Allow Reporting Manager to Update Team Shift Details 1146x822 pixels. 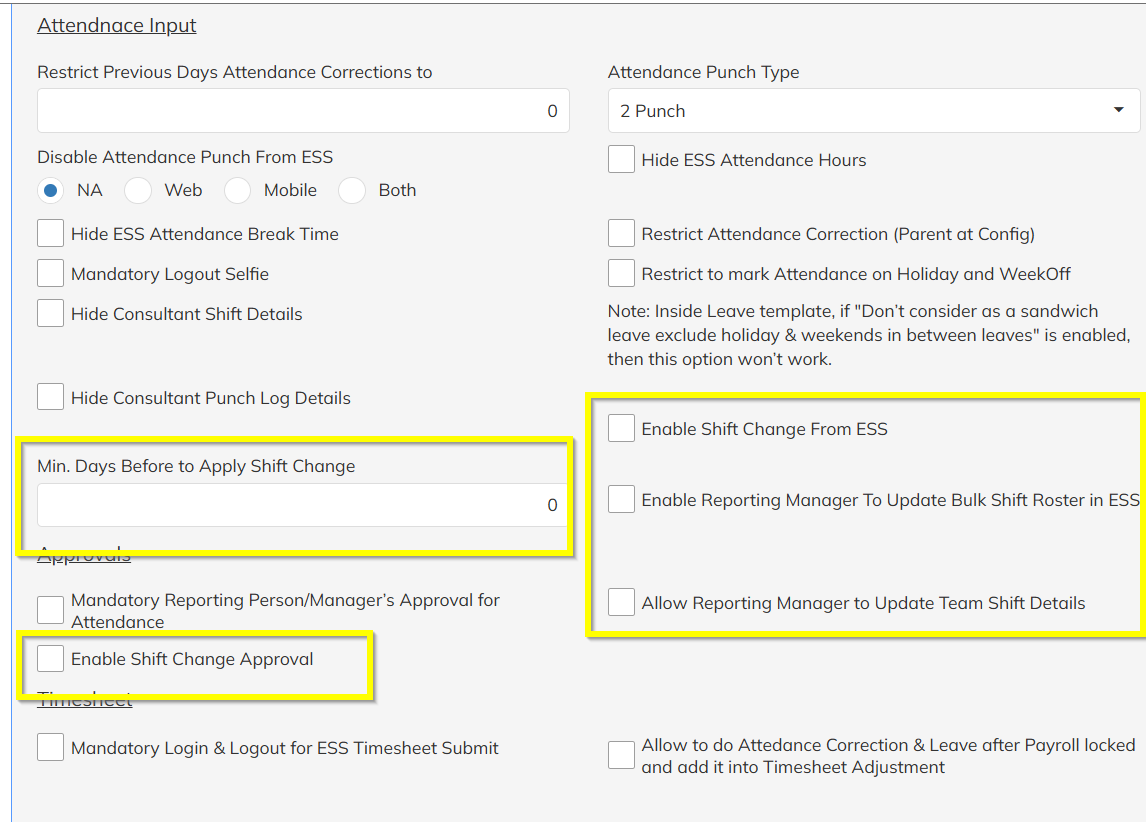[x=621, y=603]
